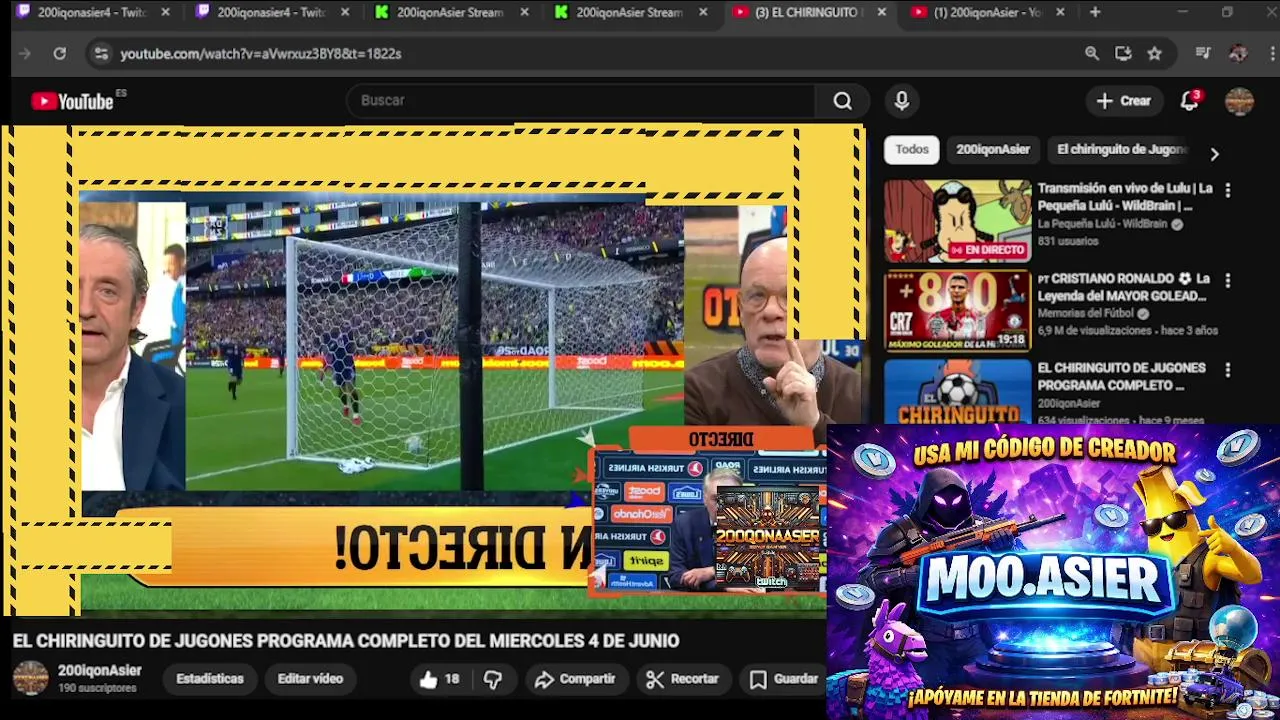
Task: Switch to the (3) EL CHIRINGUITO tab
Action: (x=808, y=12)
